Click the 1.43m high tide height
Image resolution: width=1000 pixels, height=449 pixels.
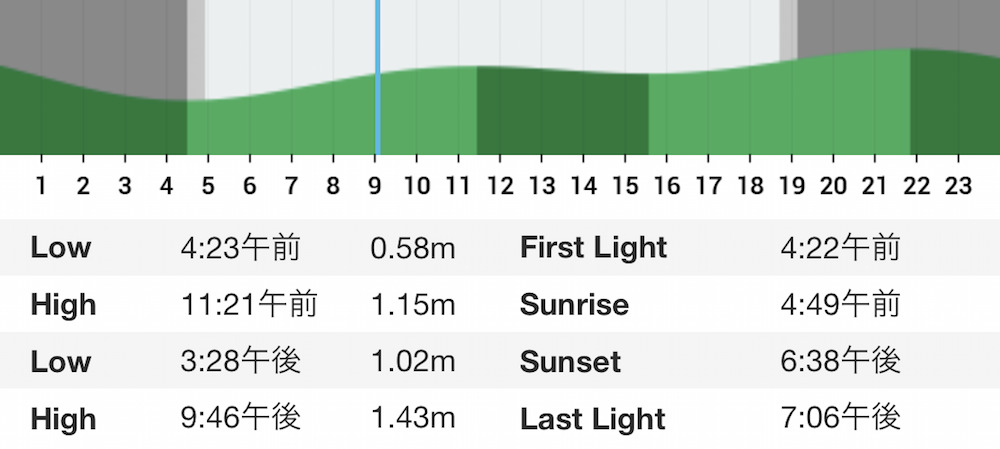(x=413, y=419)
